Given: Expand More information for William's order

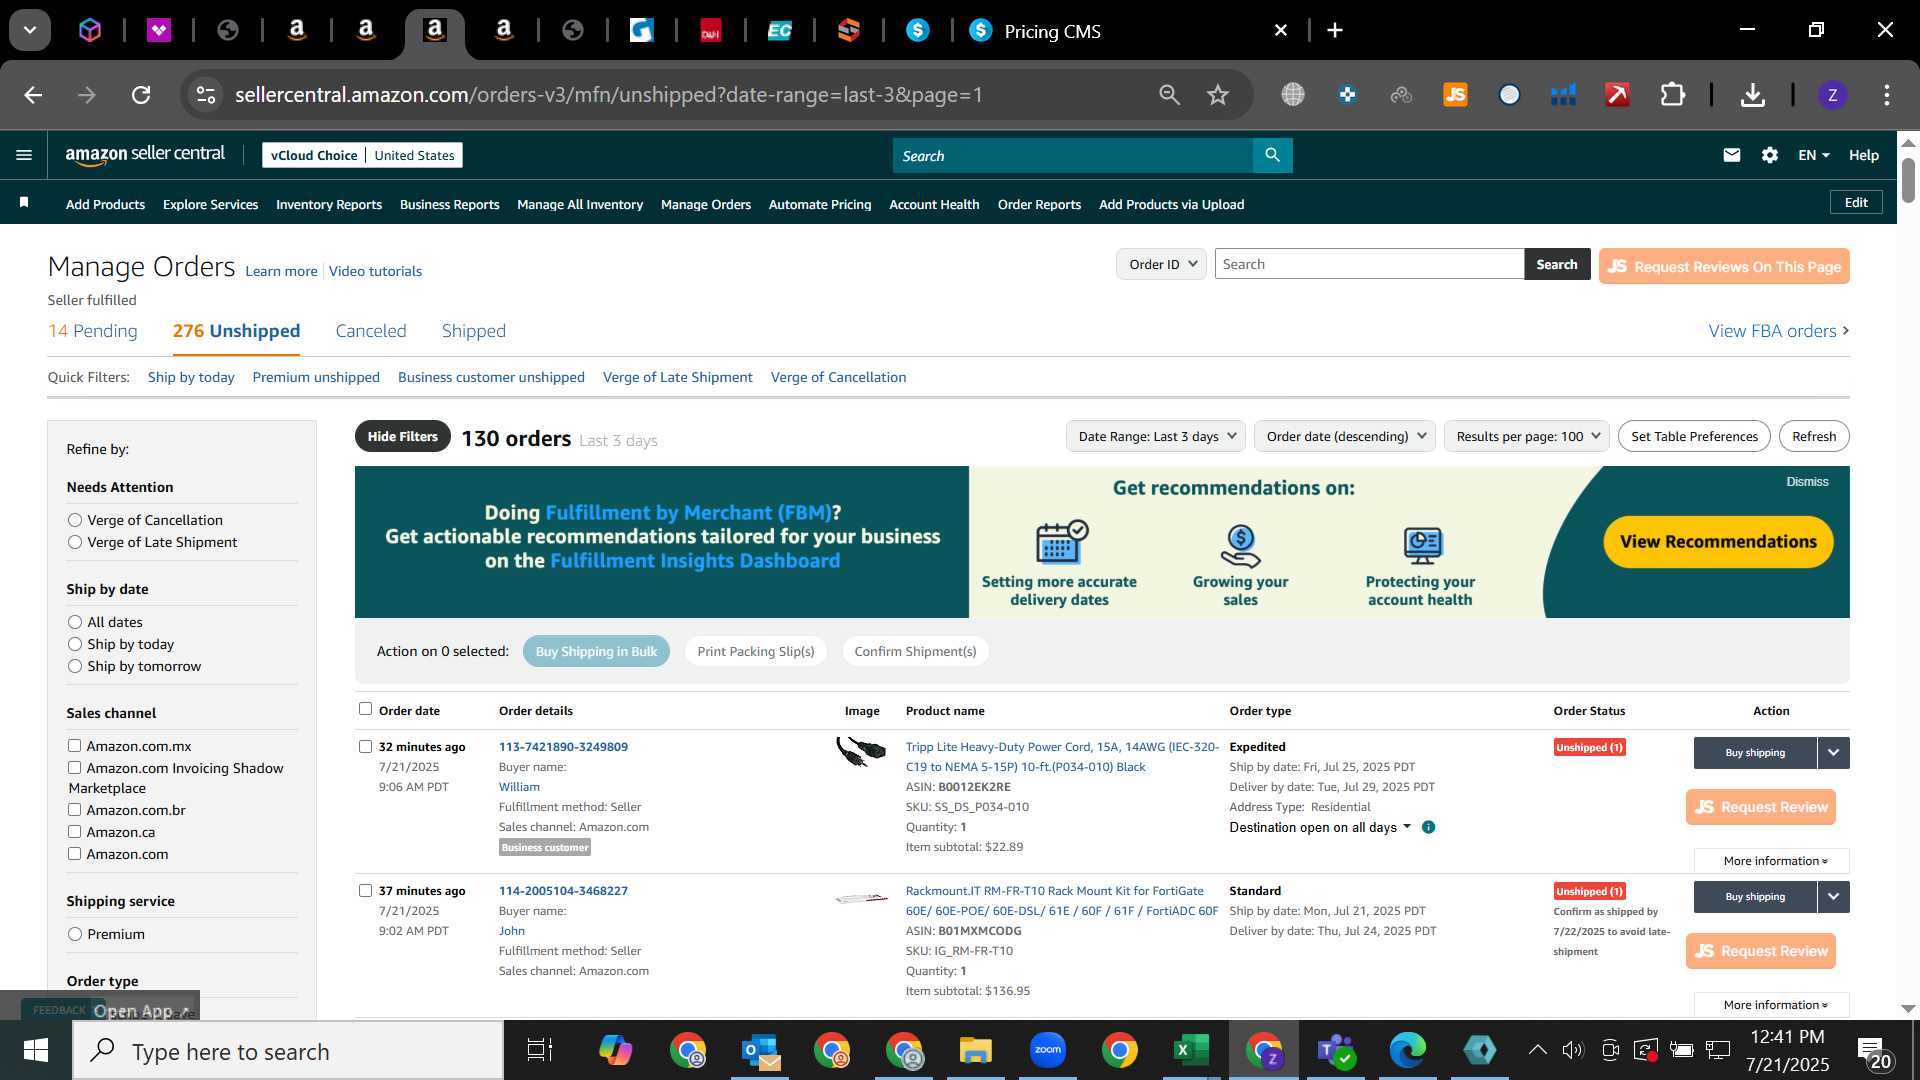Looking at the screenshot, I should (1772, 861).
